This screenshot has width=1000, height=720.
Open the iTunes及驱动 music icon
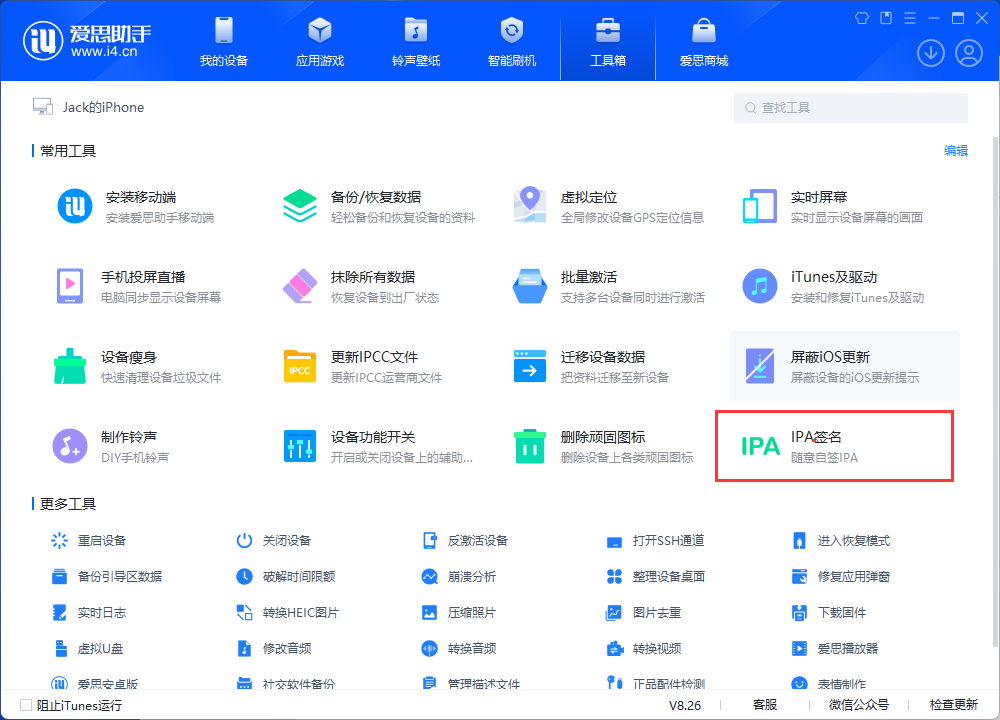click(x=760, y=286)
